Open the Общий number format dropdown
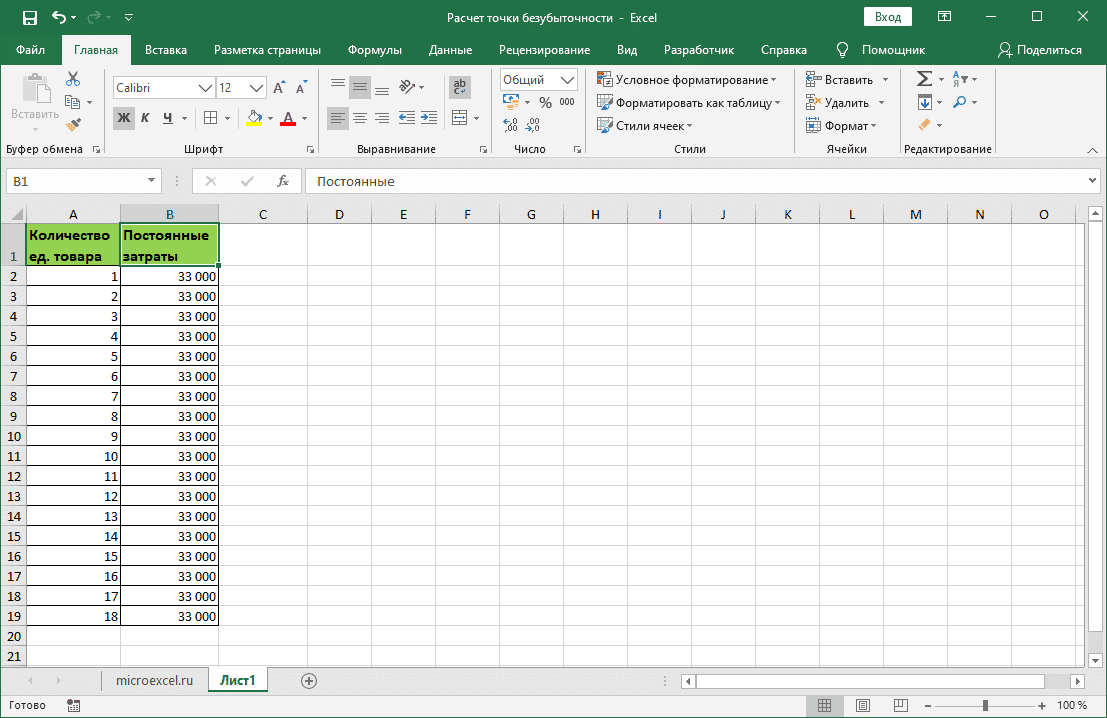1107x718 pixels. pos(568,80)
